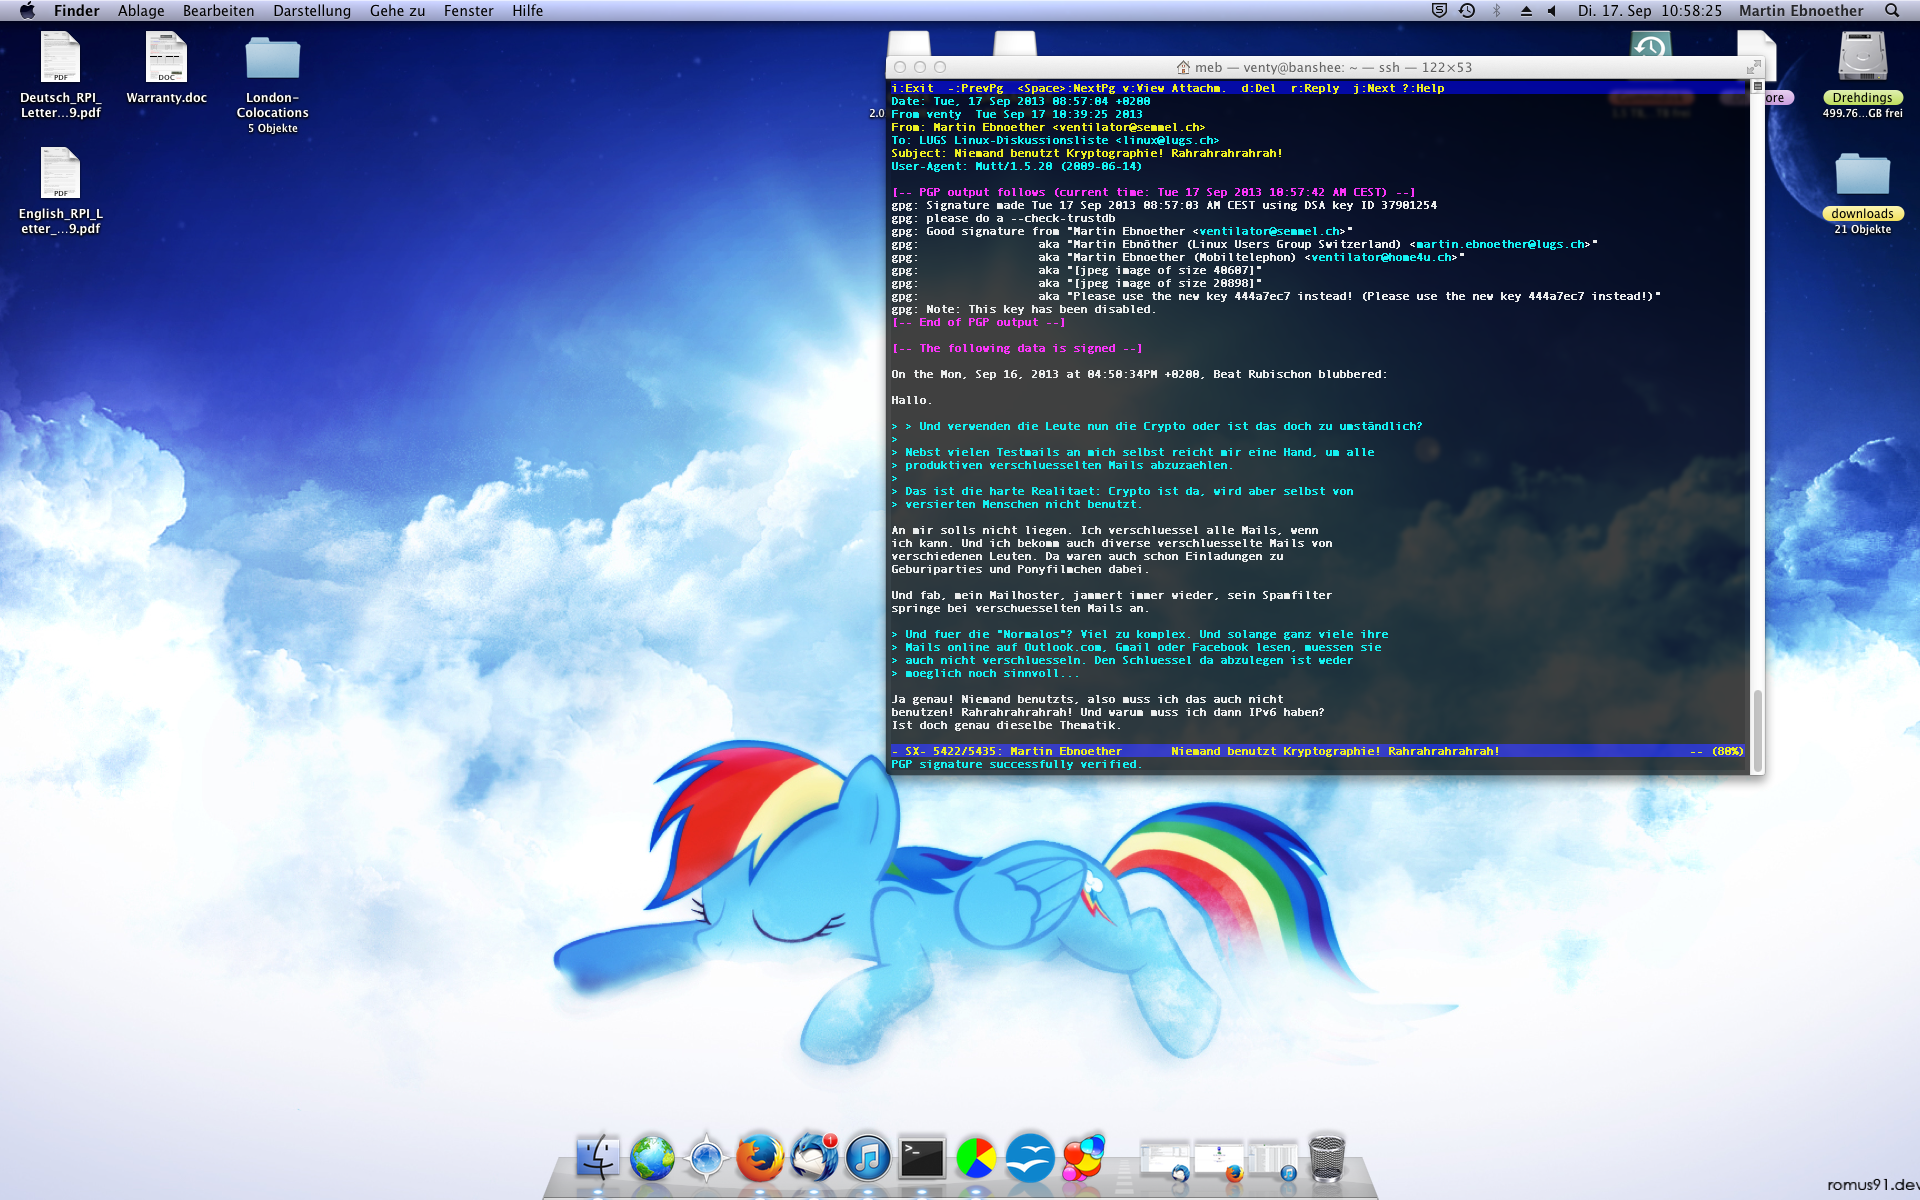Click the terminal vertical scrollbar thumb
Screen dimensions: 1920x1200
pos(1757,729)
